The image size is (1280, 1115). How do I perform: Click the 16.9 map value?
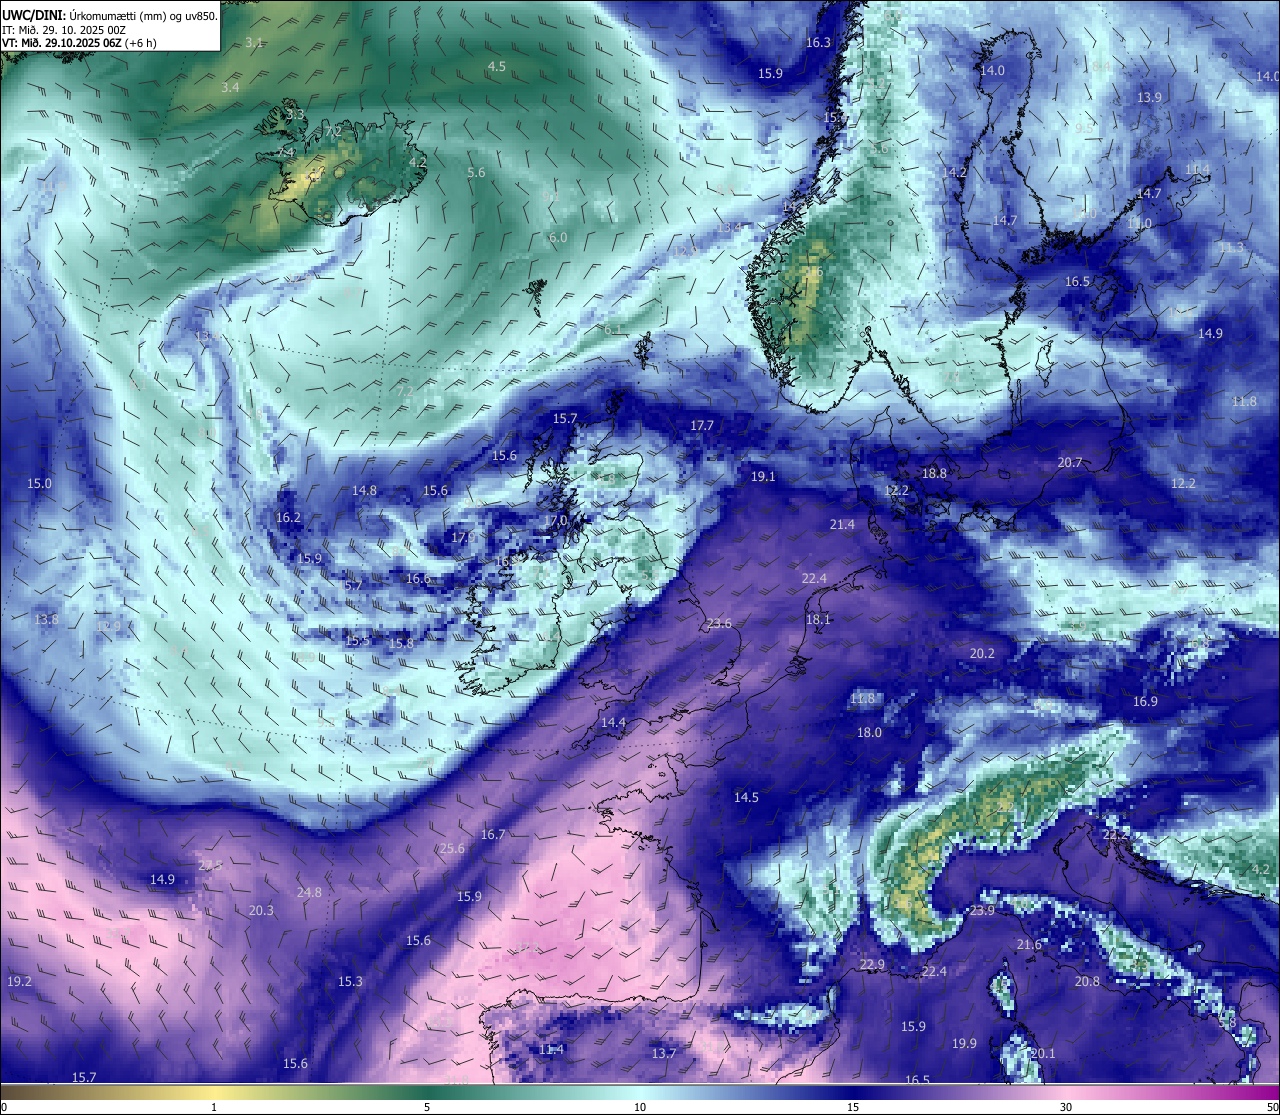[x=1145, y=702]
